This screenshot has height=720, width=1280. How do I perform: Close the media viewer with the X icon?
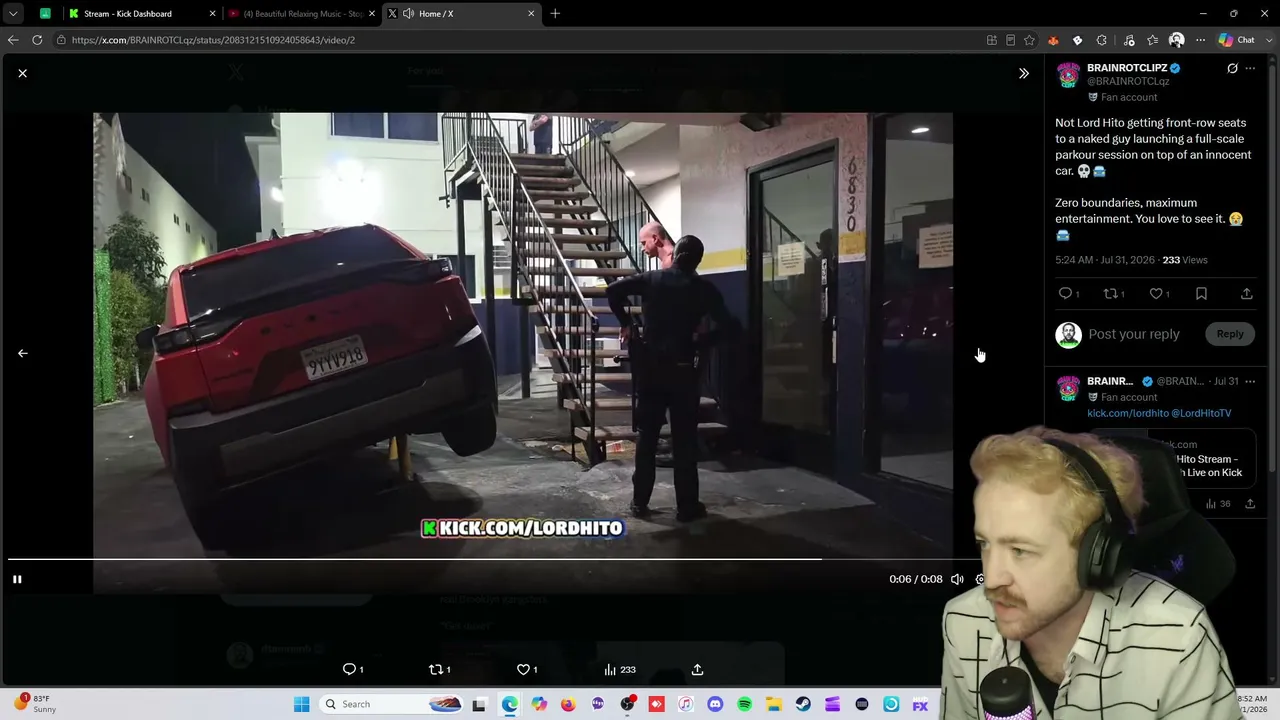tap(22, 73)
